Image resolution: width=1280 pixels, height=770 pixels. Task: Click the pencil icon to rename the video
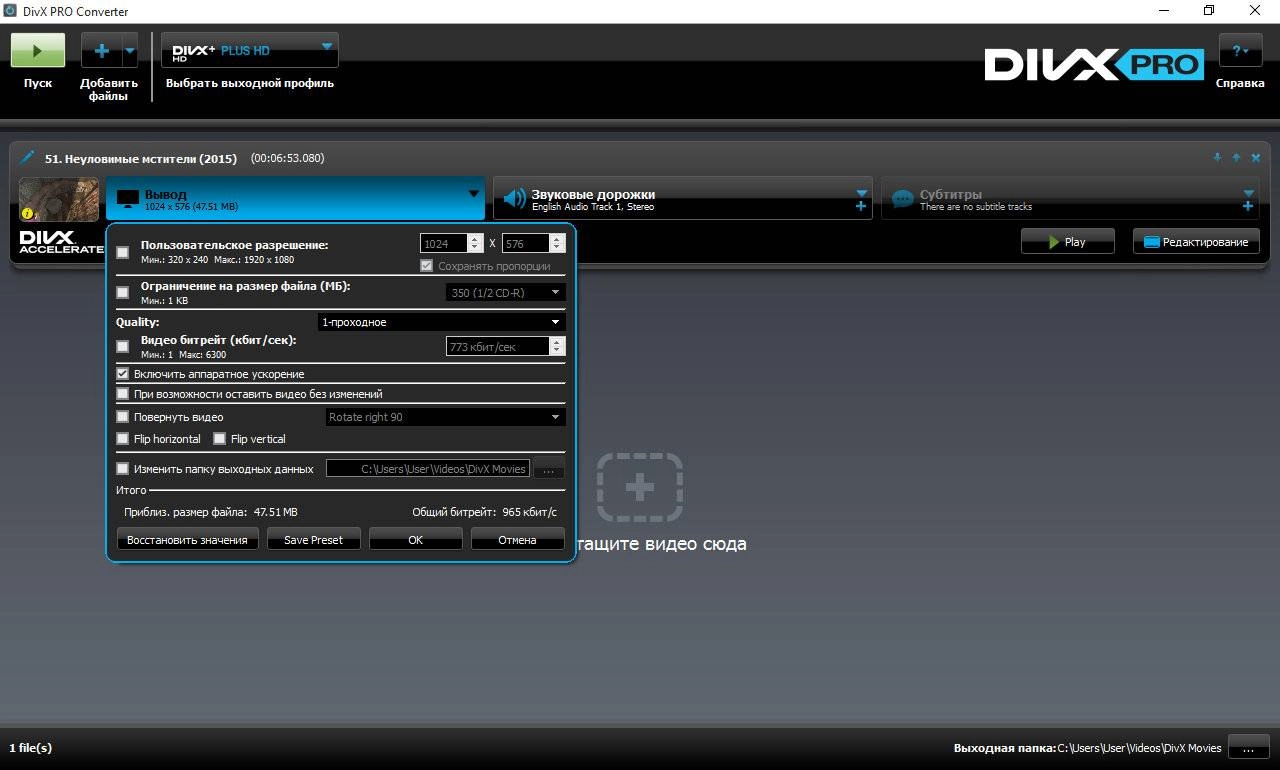(x=27, y=158)
